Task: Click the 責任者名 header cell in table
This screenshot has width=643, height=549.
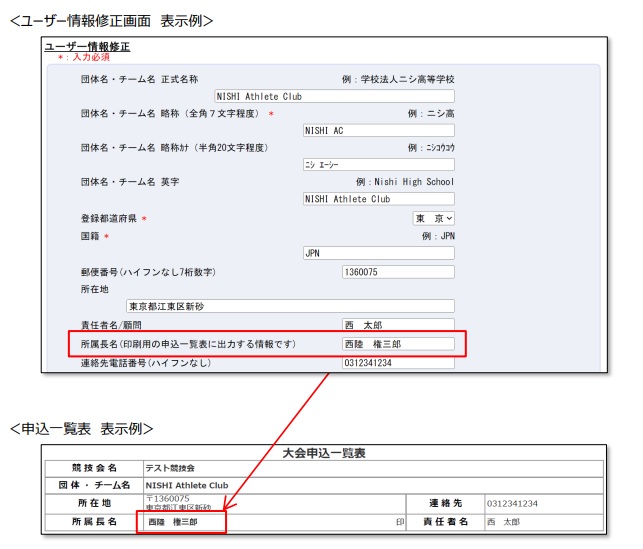Action: point(446,522)
